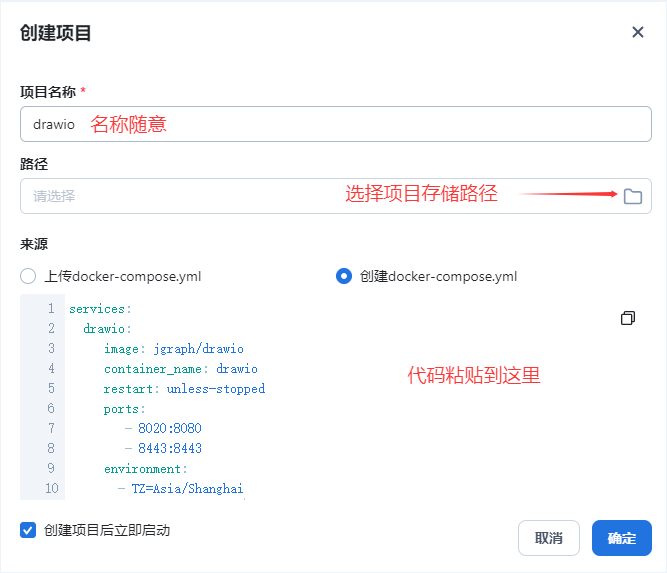Focus the 项目名称 input containing drawio

(335, 125)
